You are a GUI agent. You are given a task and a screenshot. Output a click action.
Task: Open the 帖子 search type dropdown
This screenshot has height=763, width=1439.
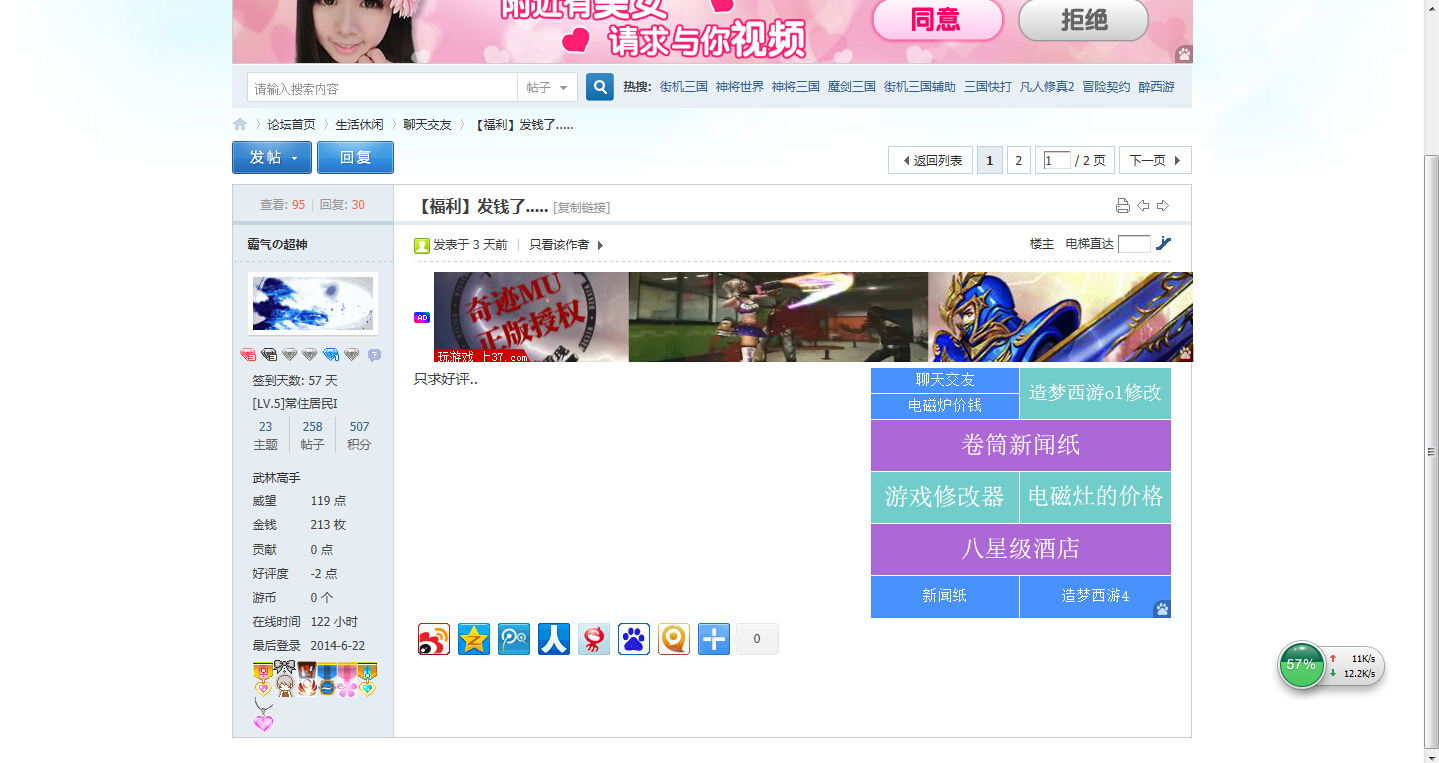(x=547, y=87)
